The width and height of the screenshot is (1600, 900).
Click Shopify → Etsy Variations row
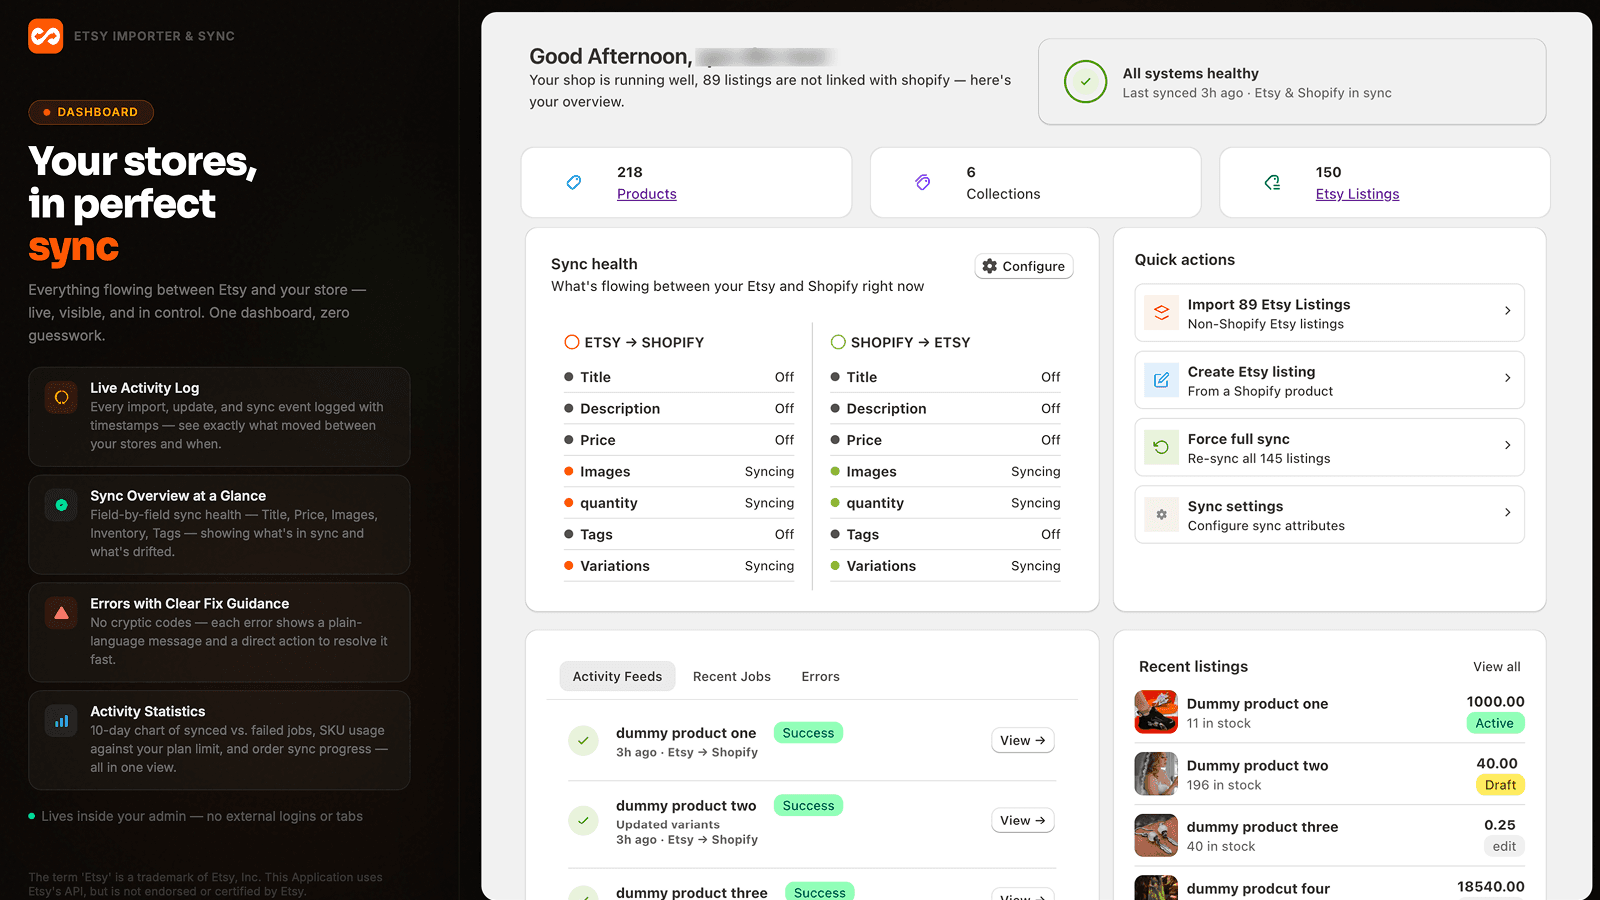(x=945, y=566)
